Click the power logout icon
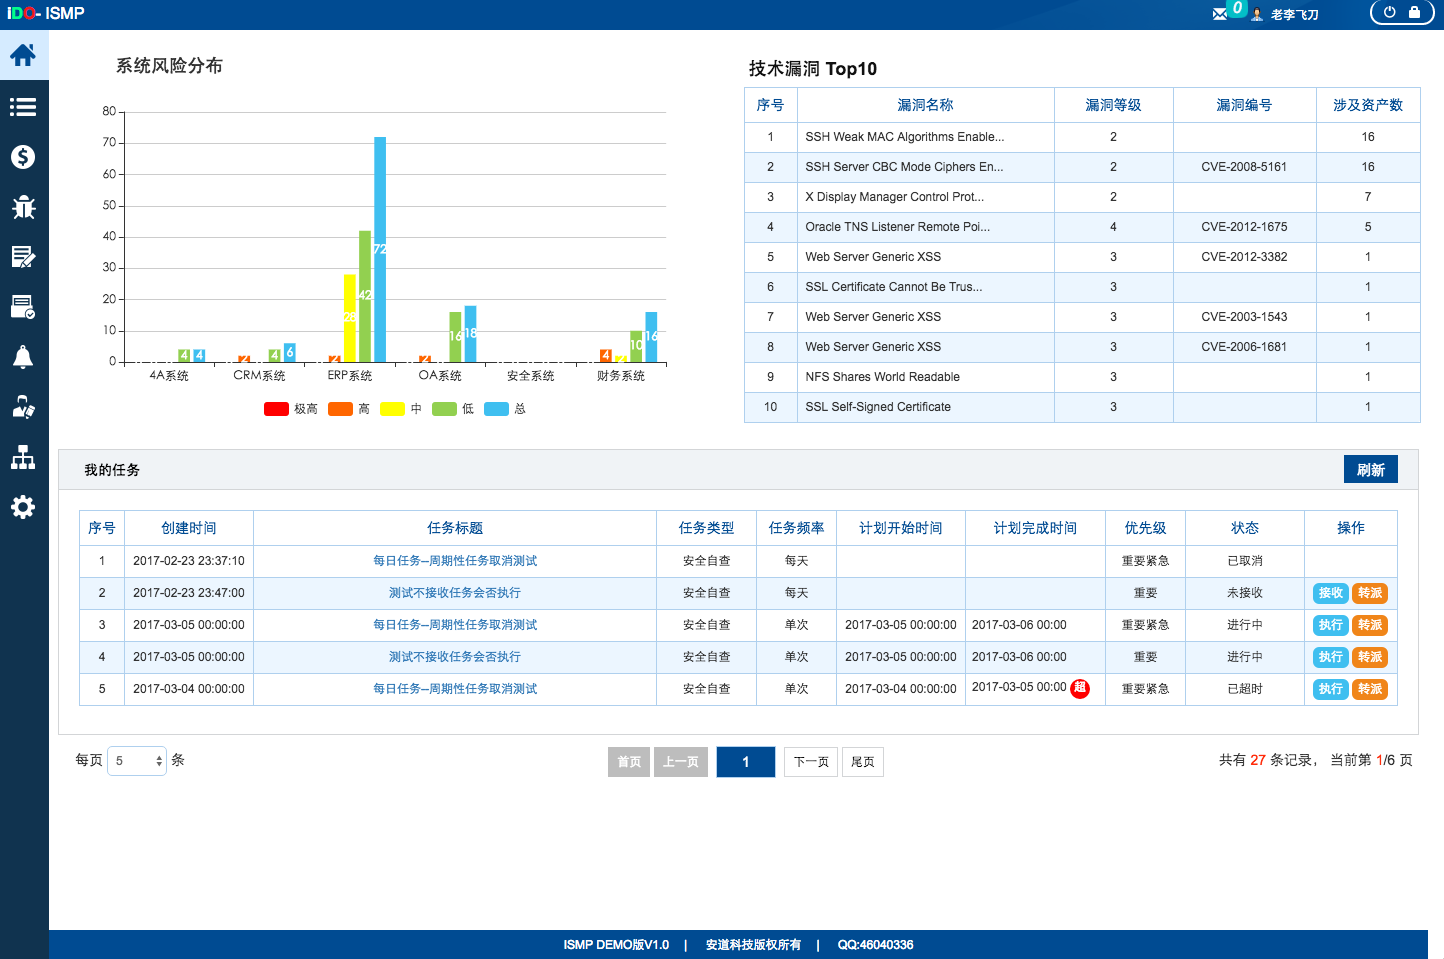This screenshot has height=959, width=1444. click(1389, 13)
